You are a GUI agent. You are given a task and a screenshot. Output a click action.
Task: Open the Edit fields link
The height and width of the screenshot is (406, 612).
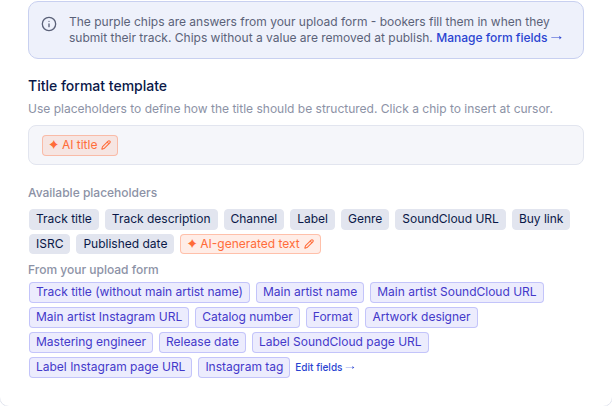coord(325,367)
